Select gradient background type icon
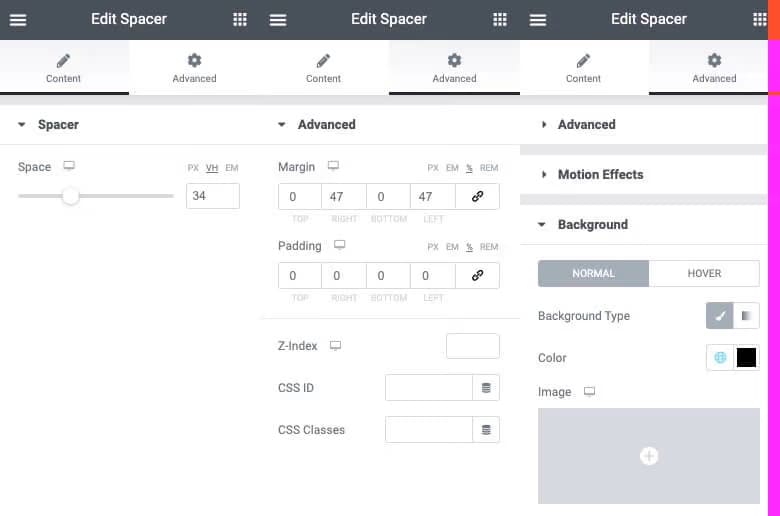The image size is (780, 516). [x=746, y=316]
